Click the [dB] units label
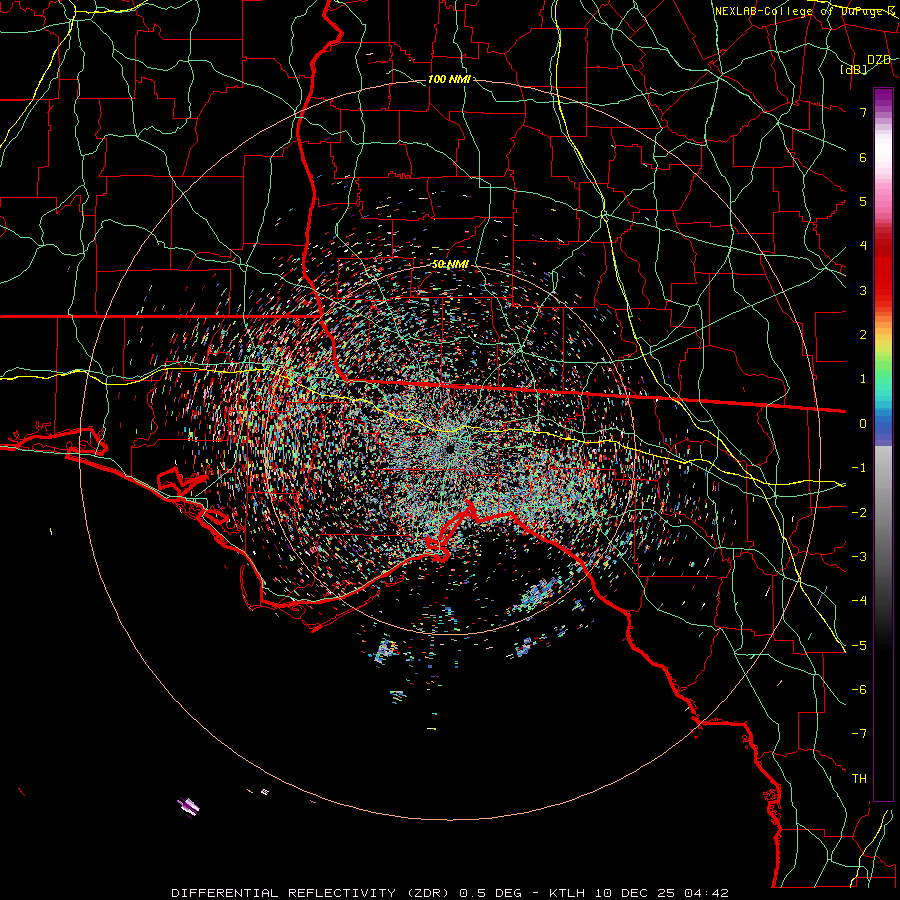The image size is (900, 900). (854, 69)
